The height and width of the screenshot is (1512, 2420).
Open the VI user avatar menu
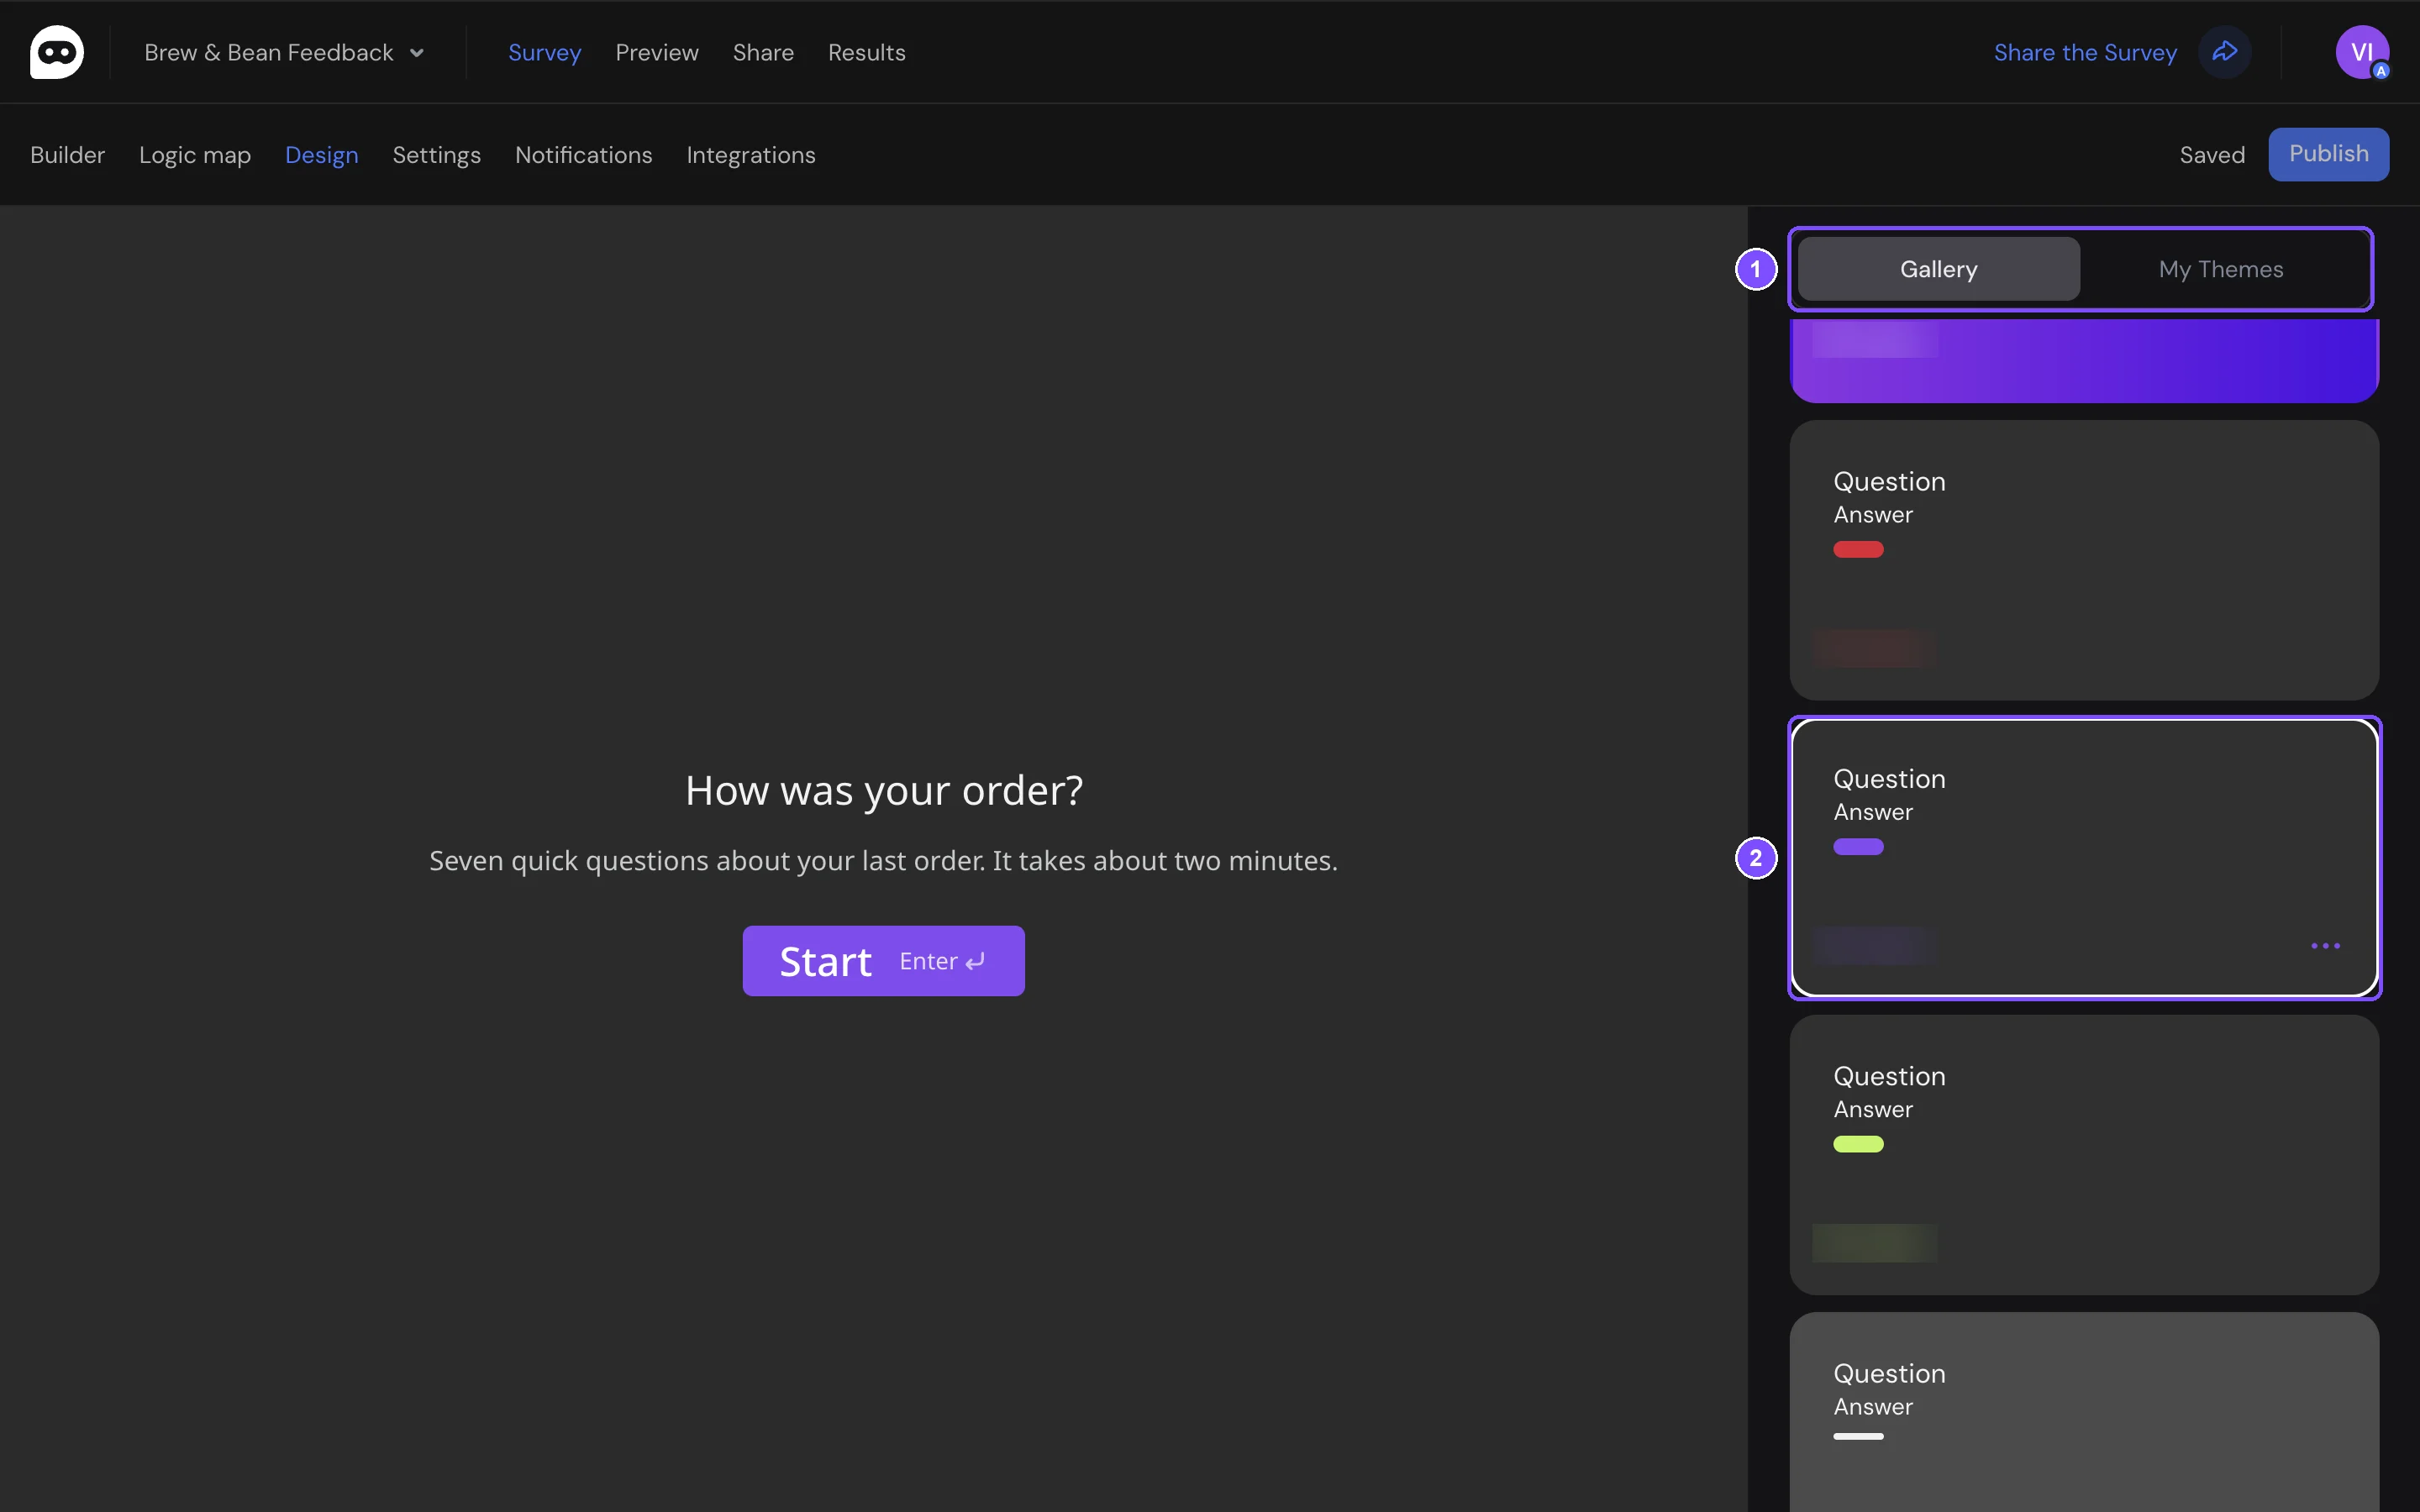tap(2362, 52)
